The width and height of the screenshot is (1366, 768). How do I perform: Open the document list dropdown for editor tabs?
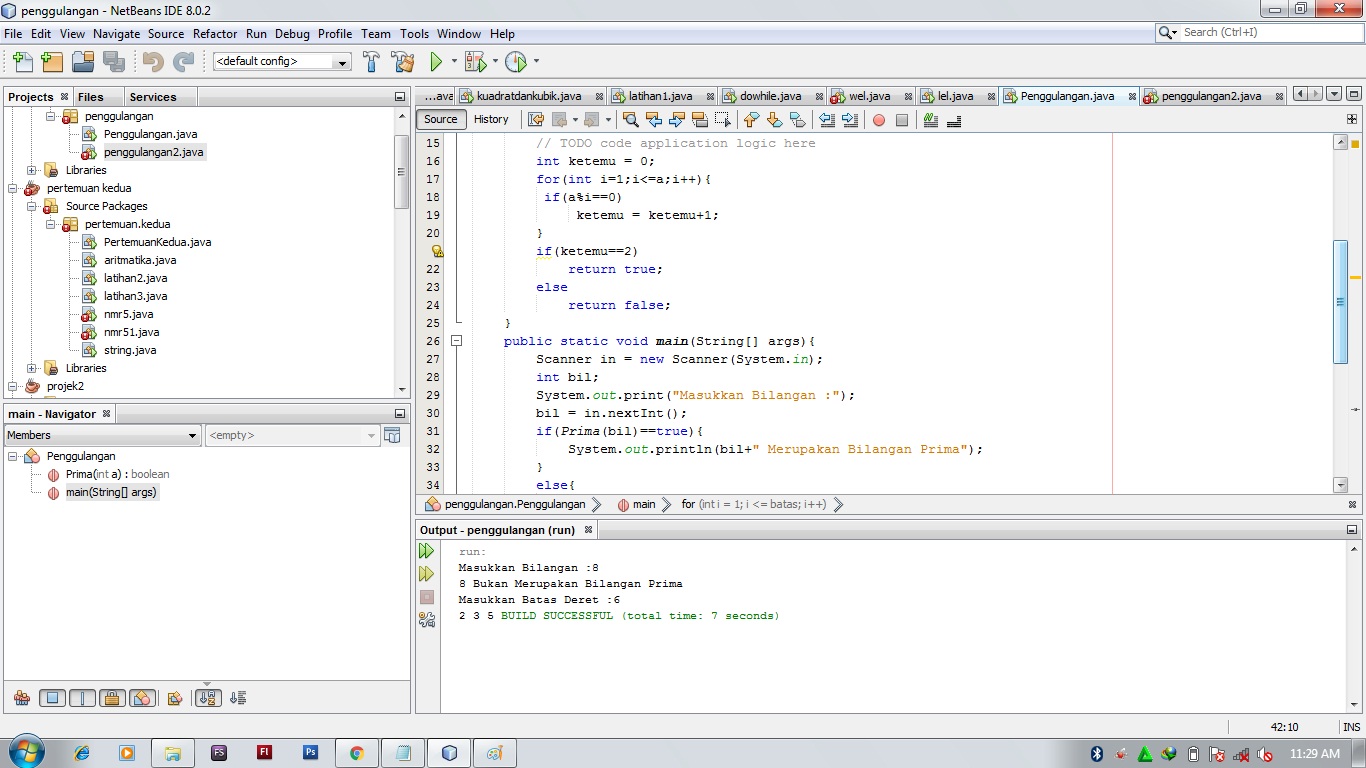1334,94
